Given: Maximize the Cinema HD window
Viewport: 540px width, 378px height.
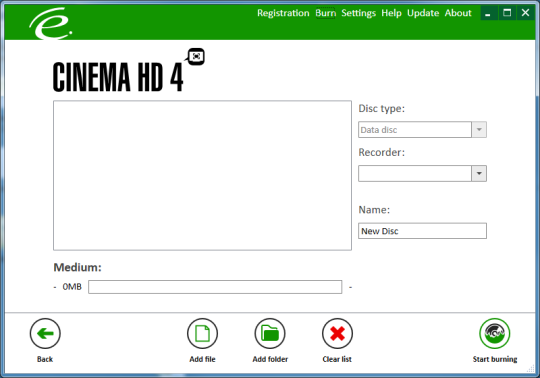Looking at the screenshot, I should (507, 13).
